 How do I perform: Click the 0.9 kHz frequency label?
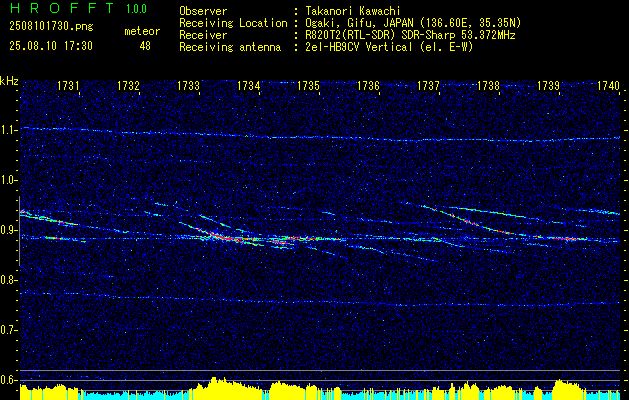[8, 230]
